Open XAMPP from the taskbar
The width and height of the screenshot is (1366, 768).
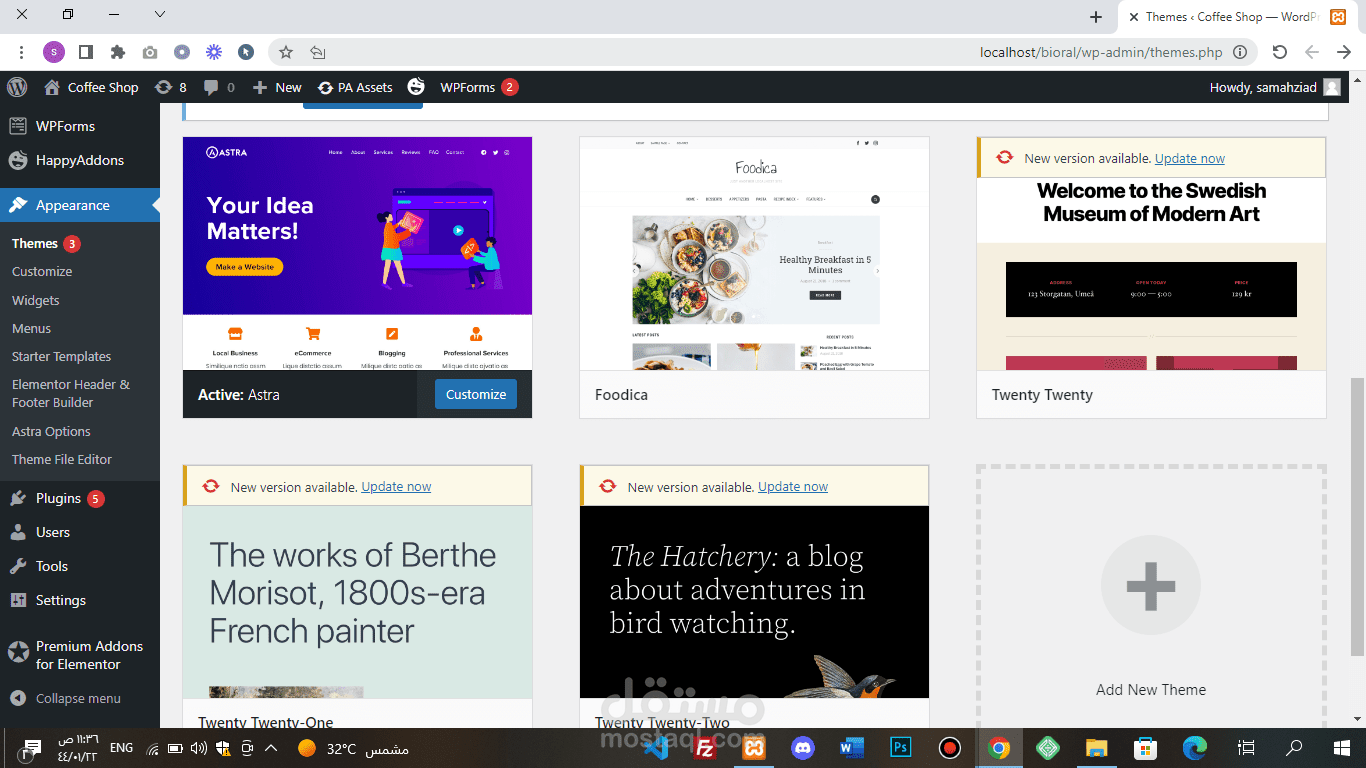click(x=754, y=748)
